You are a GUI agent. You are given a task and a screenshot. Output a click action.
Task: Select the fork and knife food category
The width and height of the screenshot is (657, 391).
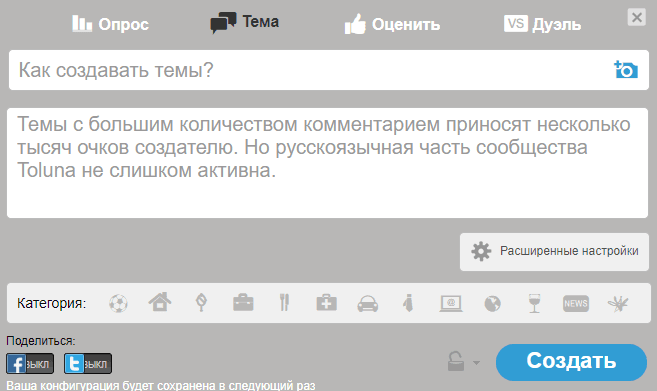285,303
